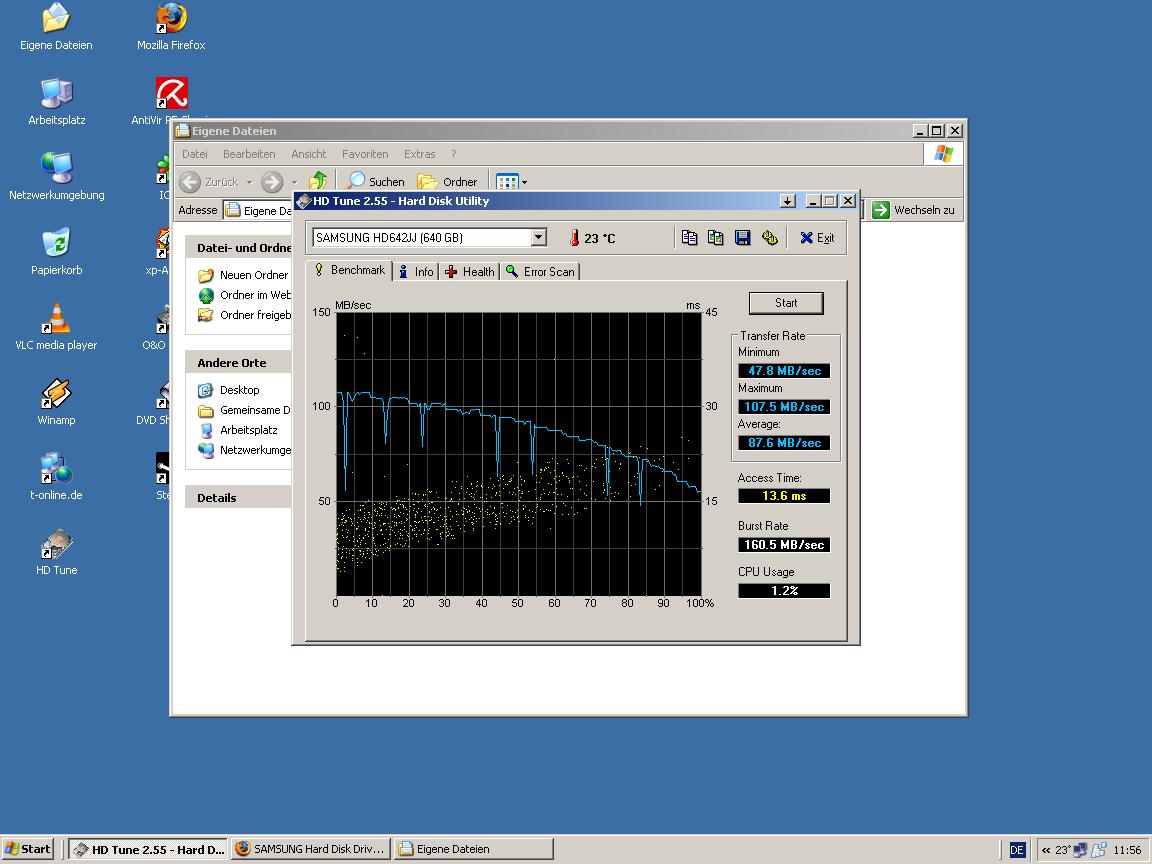This screenshot has height=864, width=1152.
Task: Select Netzwerkumgebung desktop icon
Action: [57, 177]
